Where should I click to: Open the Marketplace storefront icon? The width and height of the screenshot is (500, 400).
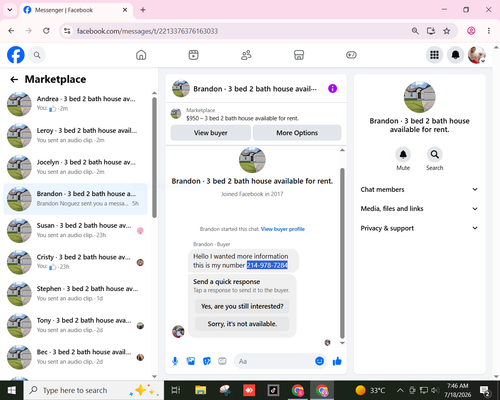(x=299, y=55)
